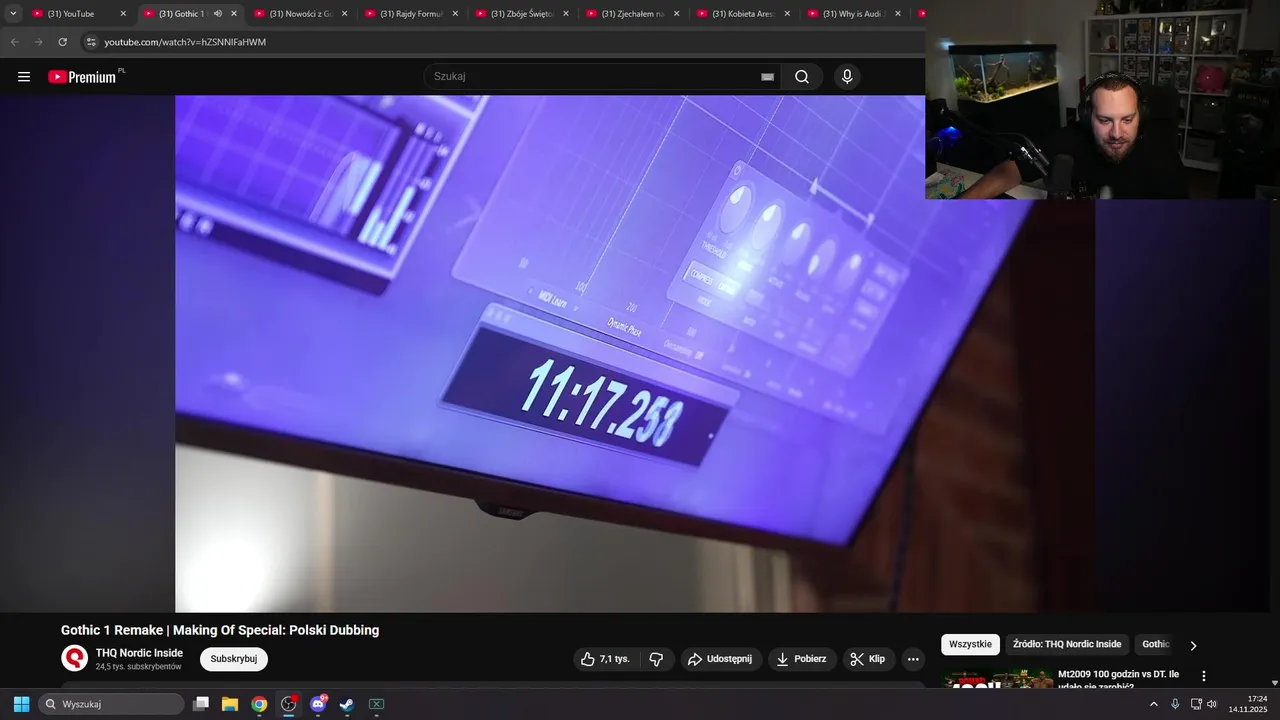Open the on-screen keyboard in the search box
This screenshot has height=720, width=1280.
(767, 77)
